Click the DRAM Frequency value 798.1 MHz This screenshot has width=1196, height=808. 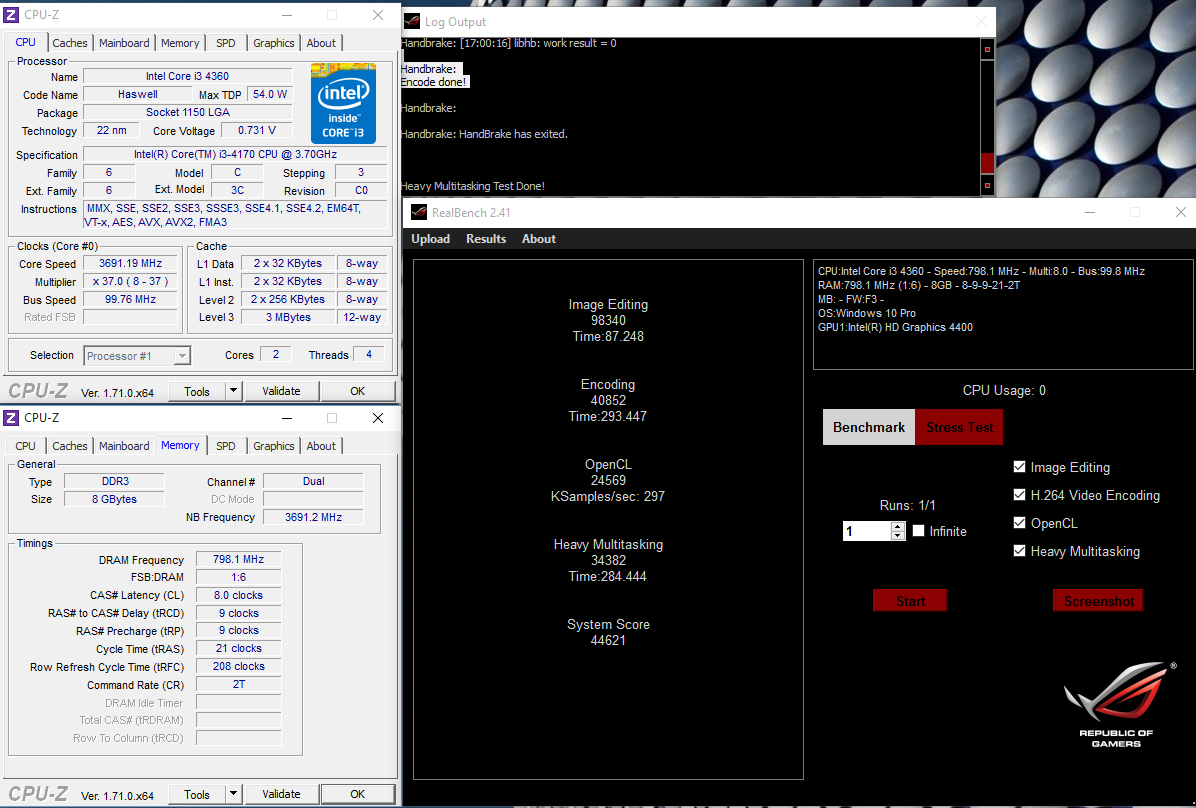239,559
